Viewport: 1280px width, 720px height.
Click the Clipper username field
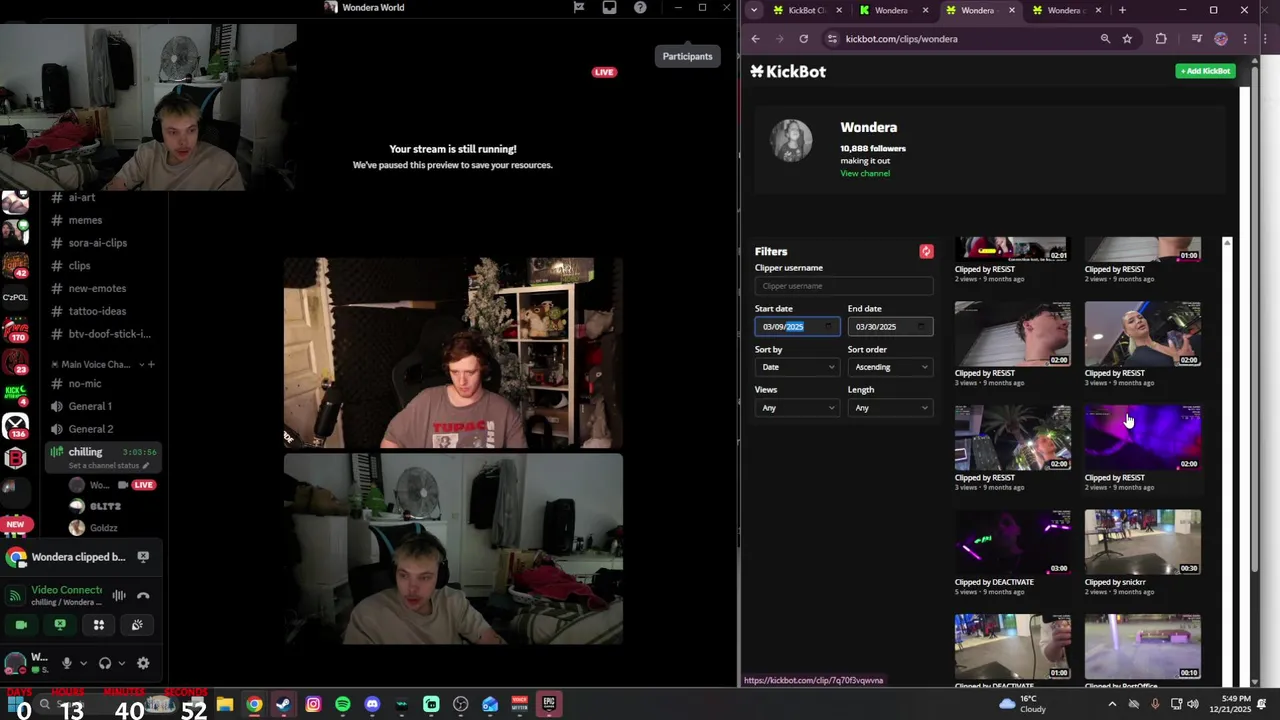[844, 286]
